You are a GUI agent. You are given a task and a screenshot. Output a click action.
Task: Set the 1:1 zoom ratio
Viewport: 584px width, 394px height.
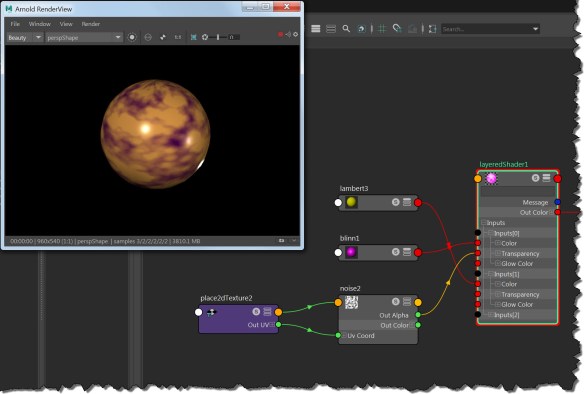tap(178, 37)
